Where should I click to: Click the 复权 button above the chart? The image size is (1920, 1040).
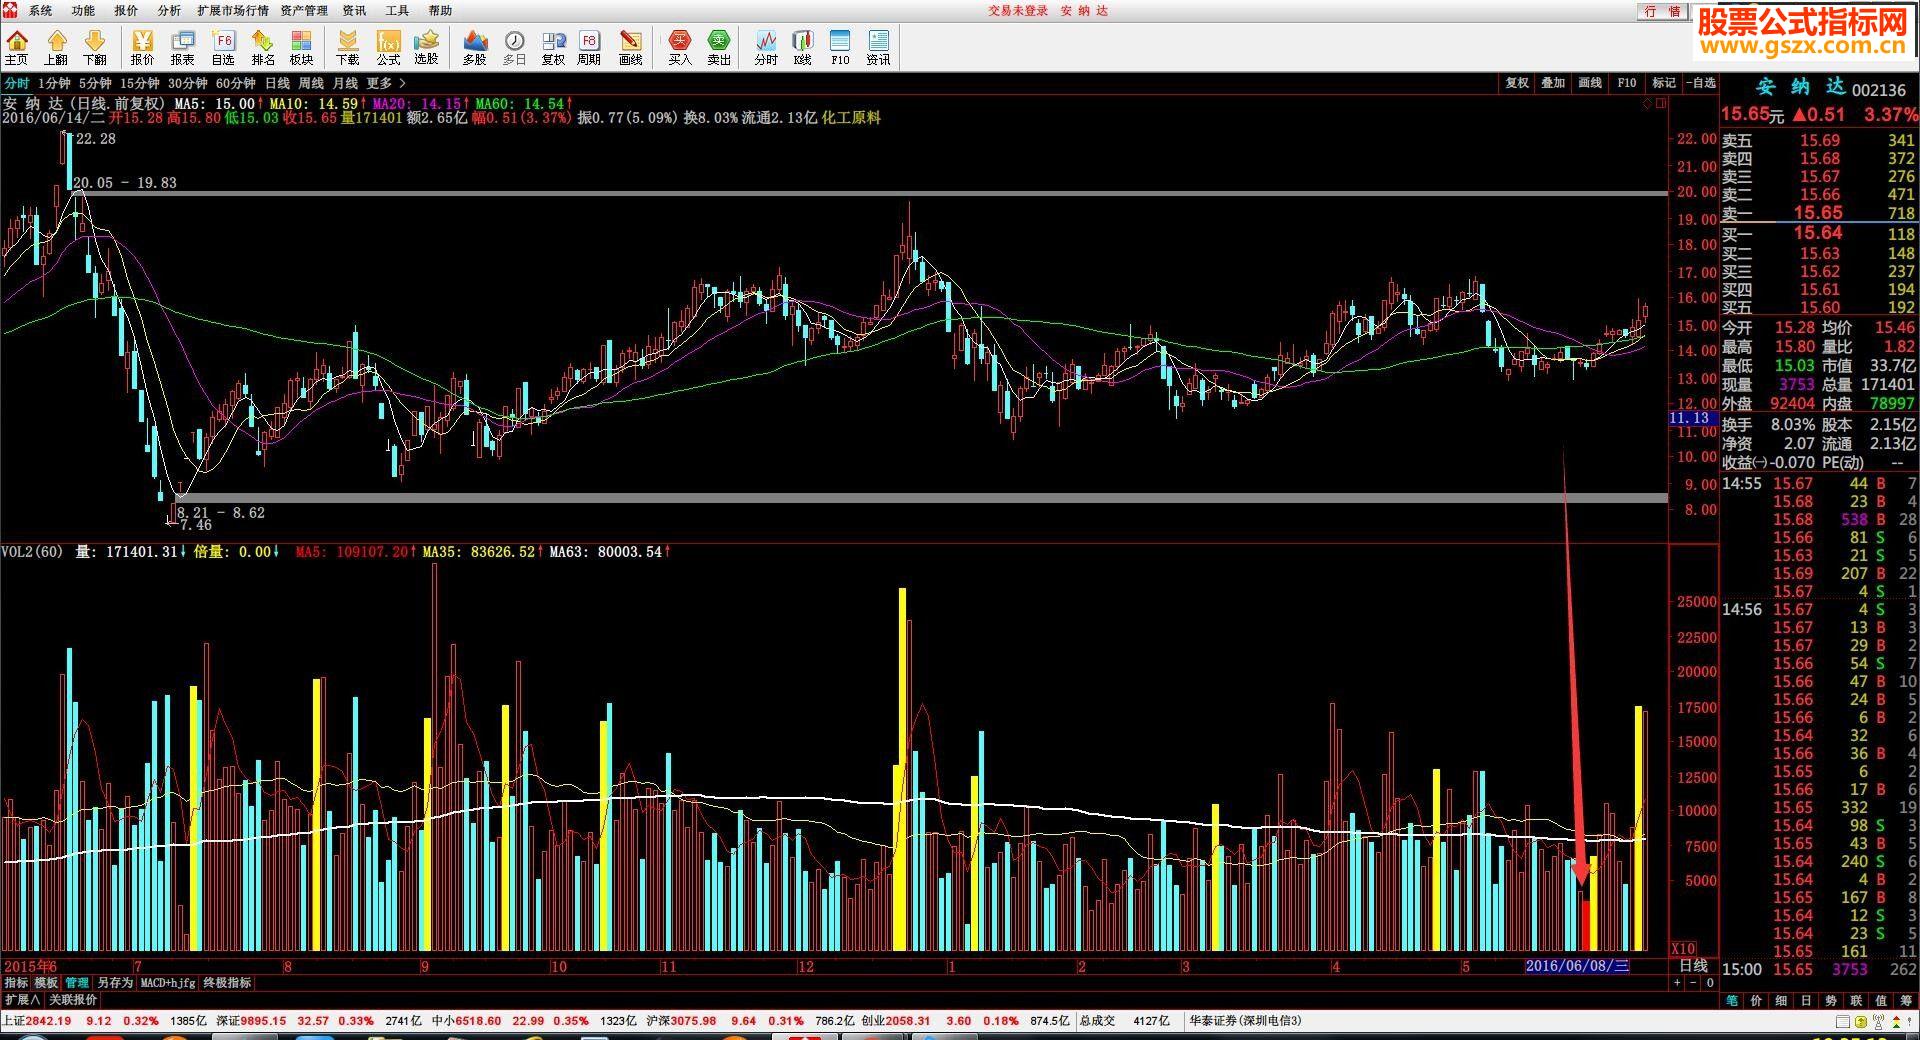(x=1517, y=83)
